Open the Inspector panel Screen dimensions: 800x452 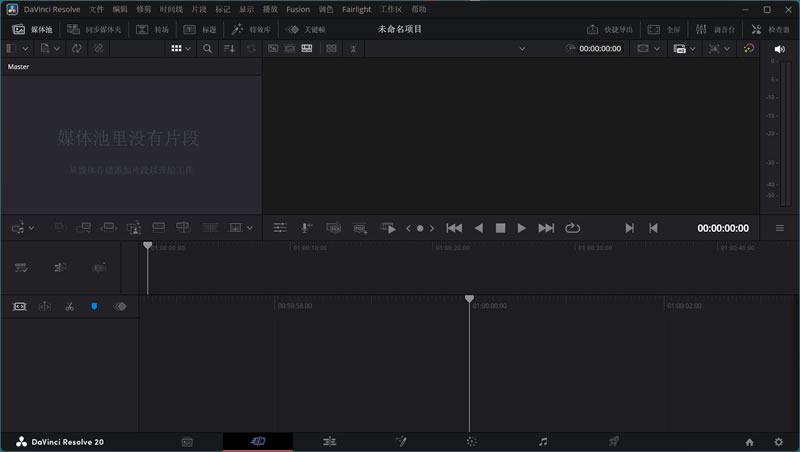tap(770, 30)
